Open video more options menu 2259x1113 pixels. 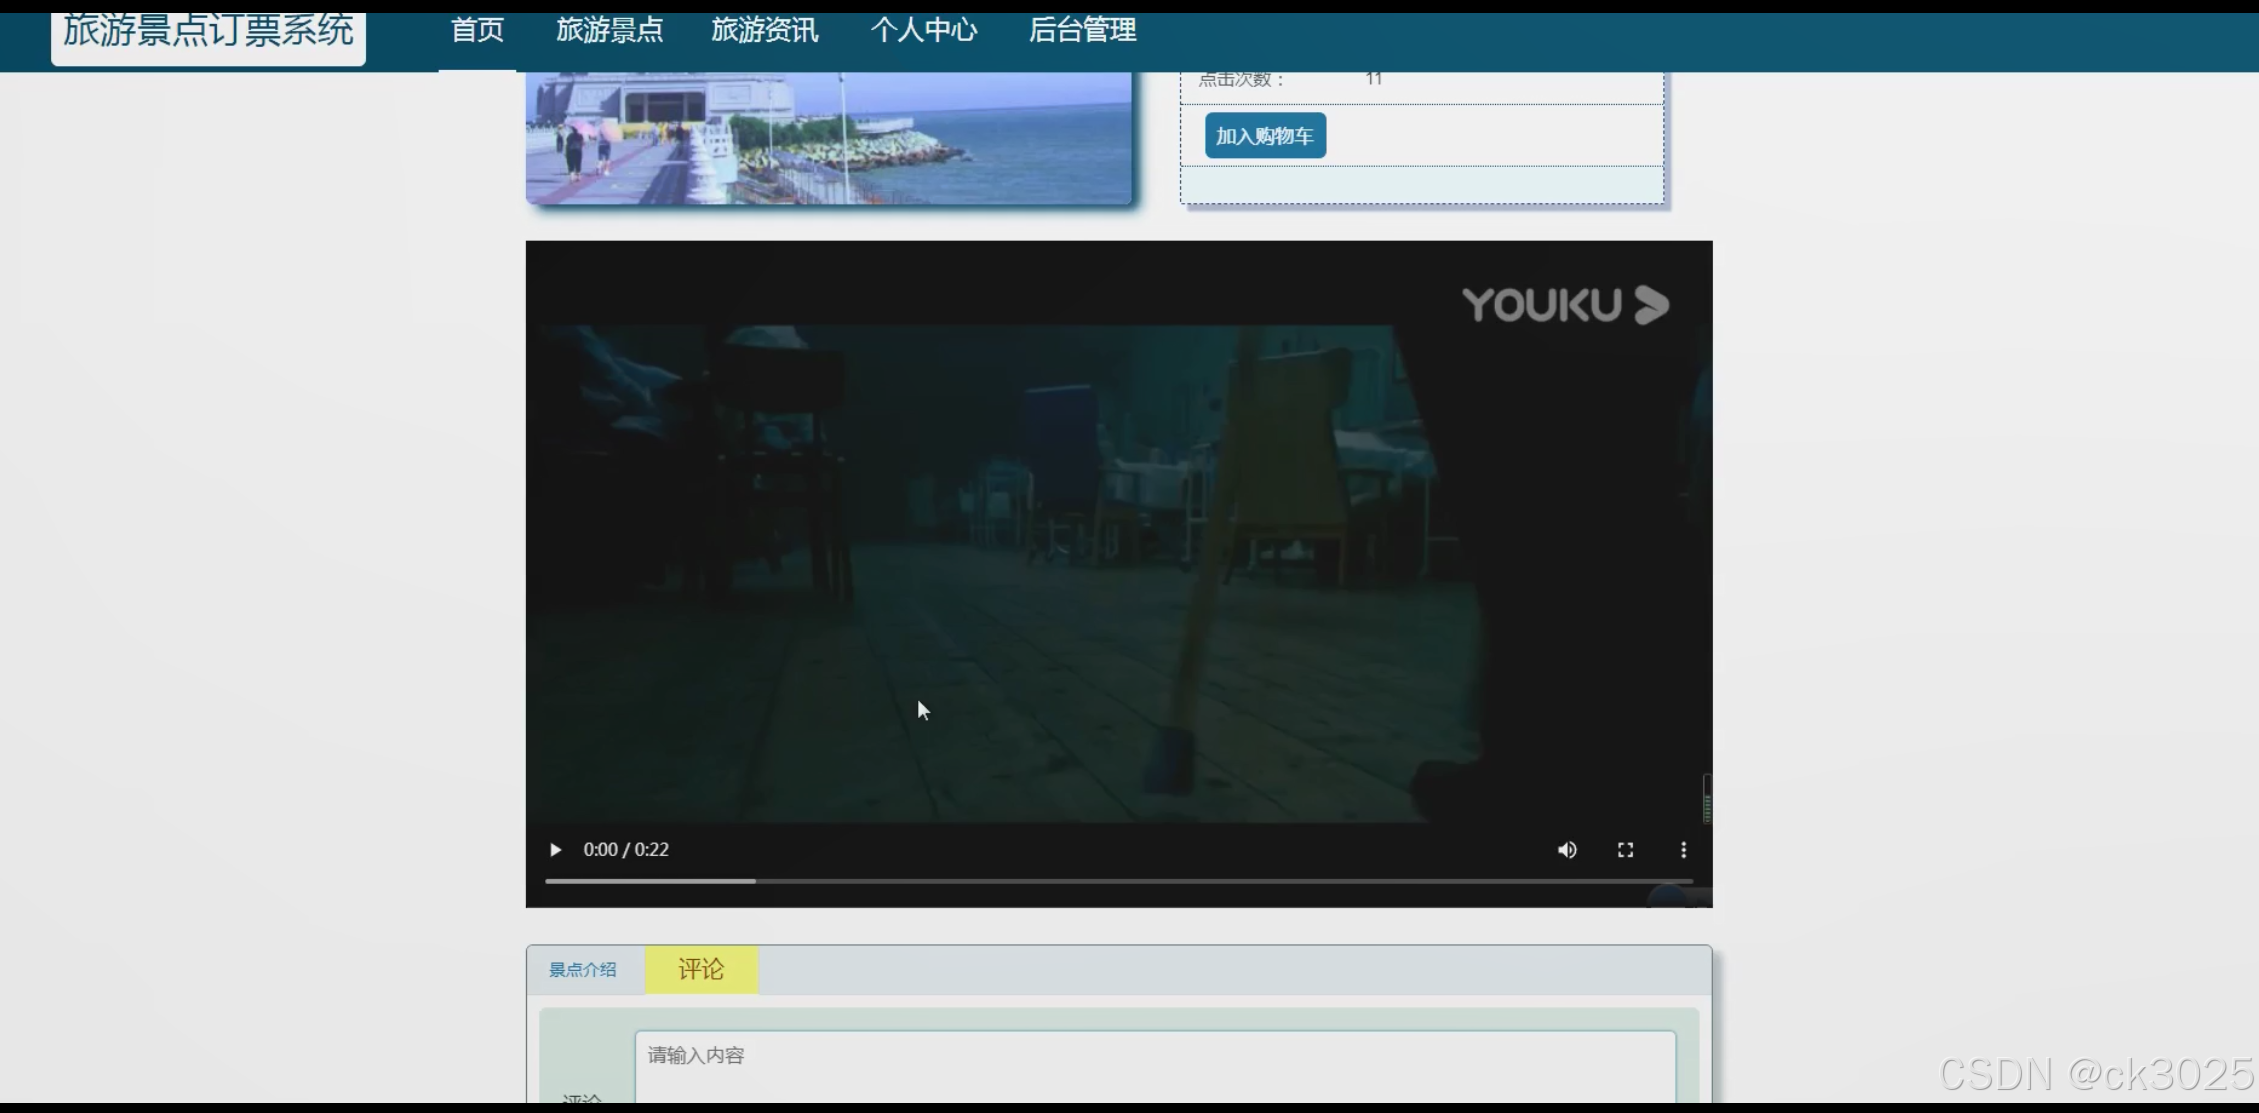click(1683, 850)
